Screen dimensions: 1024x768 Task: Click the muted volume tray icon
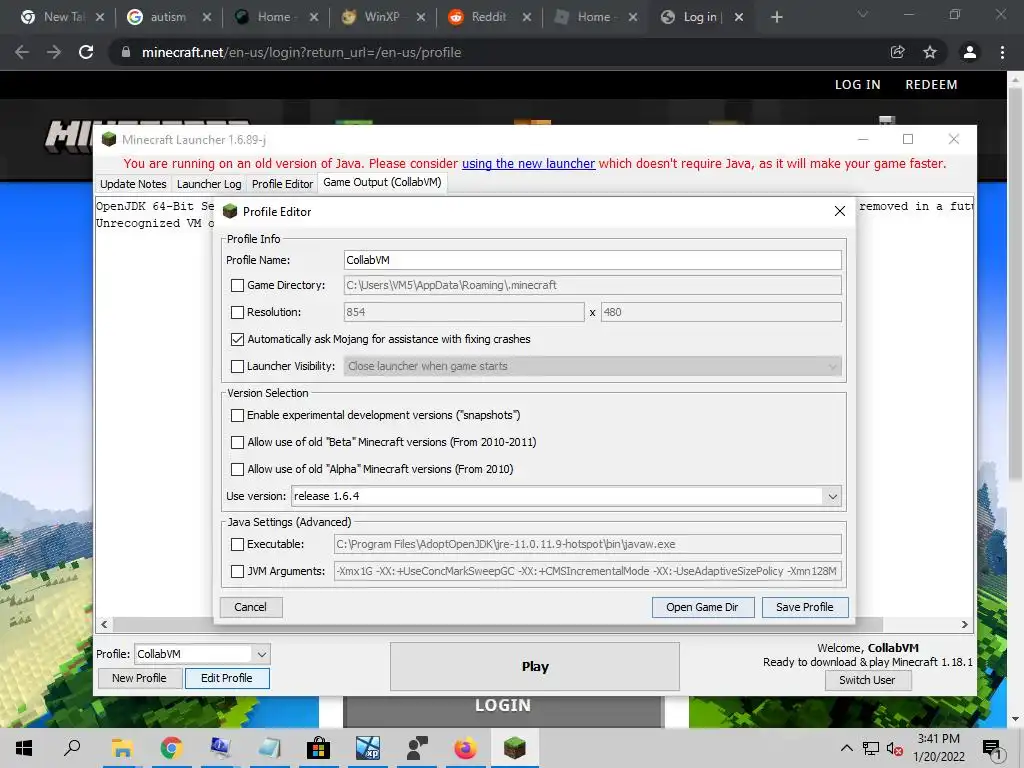(895, 748)
